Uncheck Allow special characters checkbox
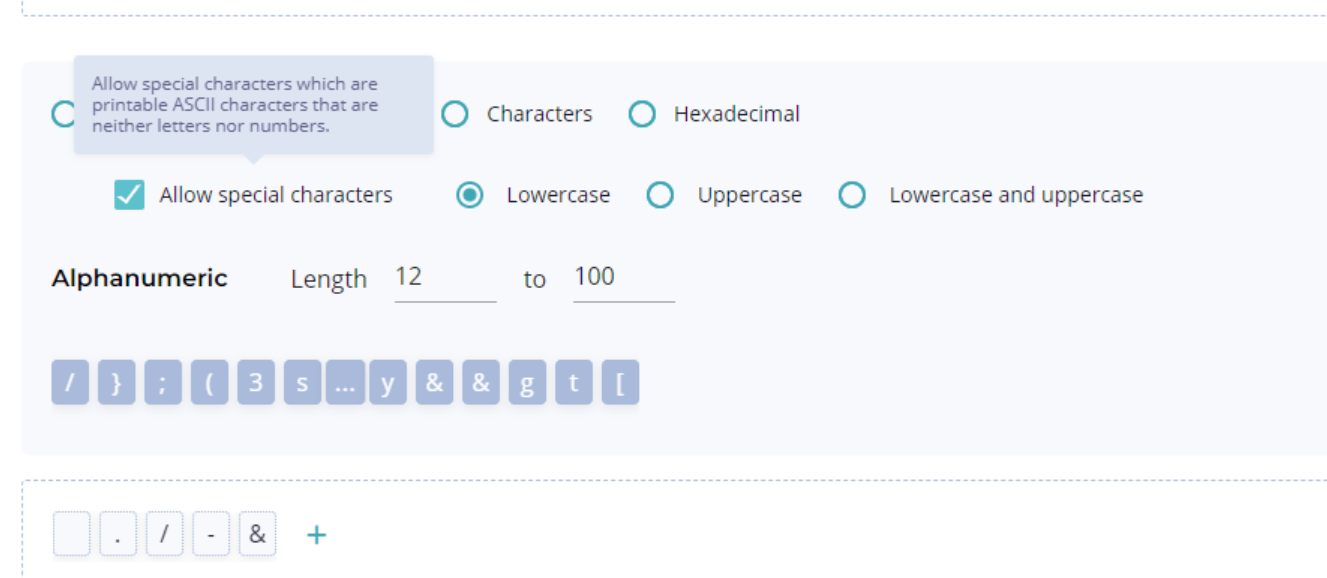Screen dimensions: 1327x578 (x=129, y=195)
